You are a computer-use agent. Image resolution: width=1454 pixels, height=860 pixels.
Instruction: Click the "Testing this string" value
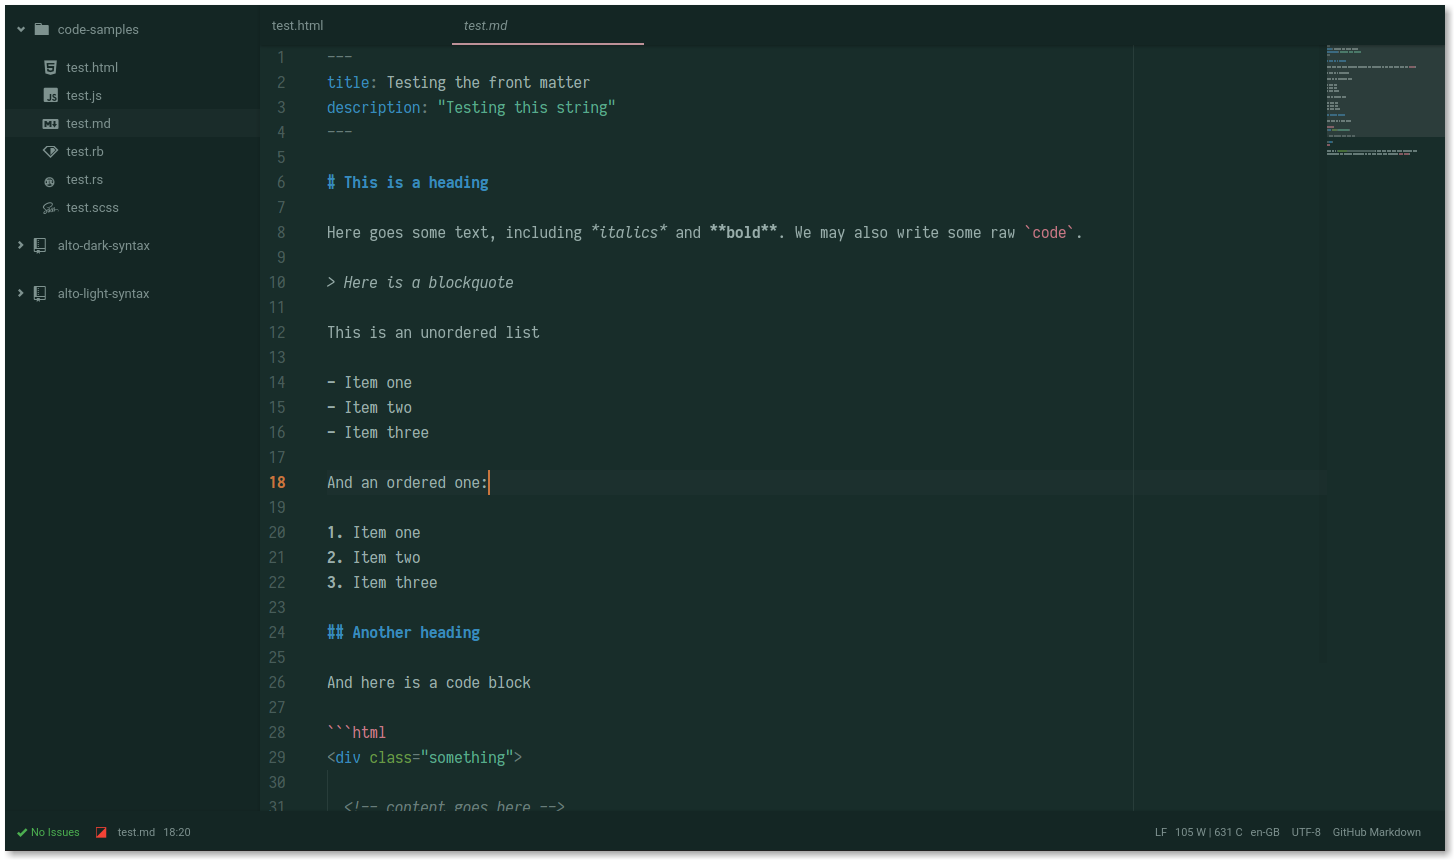coord(527,107)
